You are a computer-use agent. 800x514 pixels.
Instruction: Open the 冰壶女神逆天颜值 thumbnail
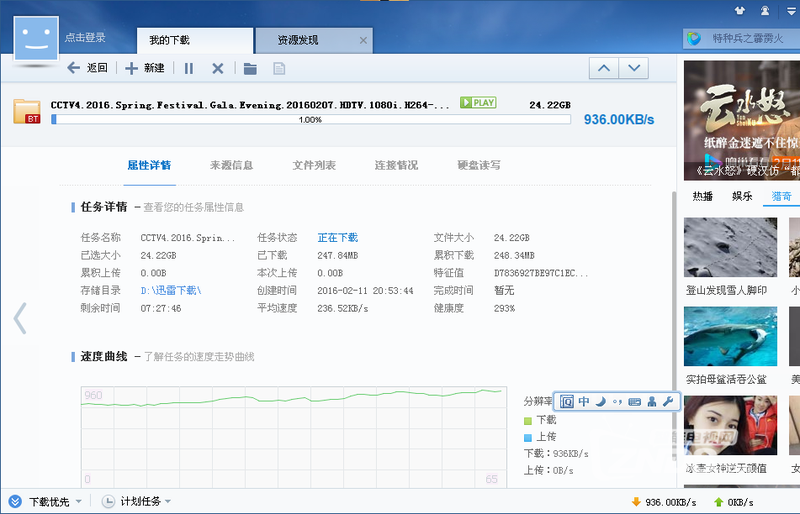click(x=731, y=426)
